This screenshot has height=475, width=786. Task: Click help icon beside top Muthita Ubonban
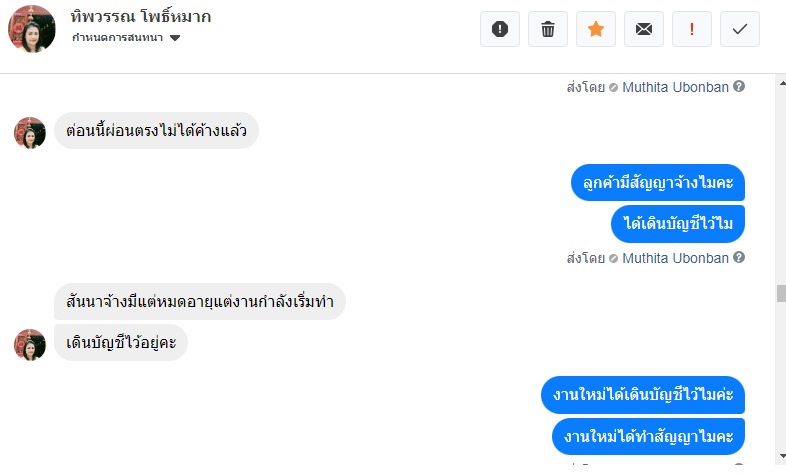pyautogui.click(x=739, y=87)
